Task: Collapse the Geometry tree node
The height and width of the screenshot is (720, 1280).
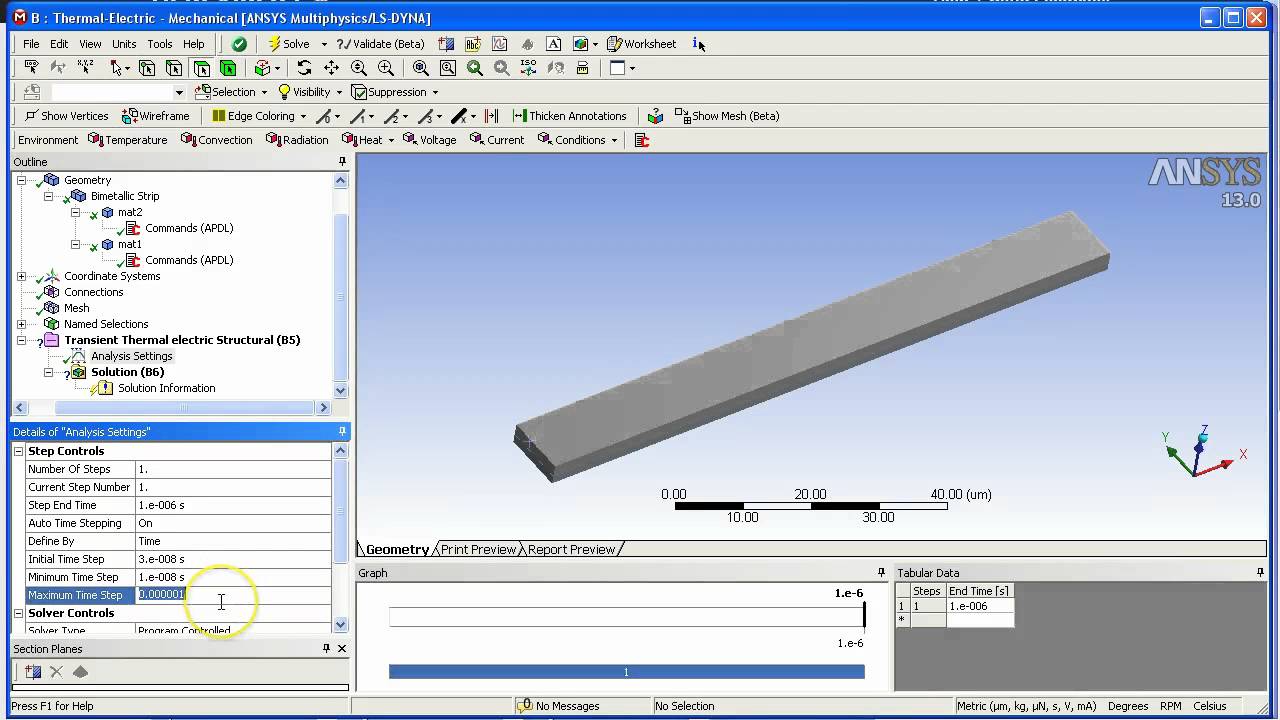Action: click(21, 180)
